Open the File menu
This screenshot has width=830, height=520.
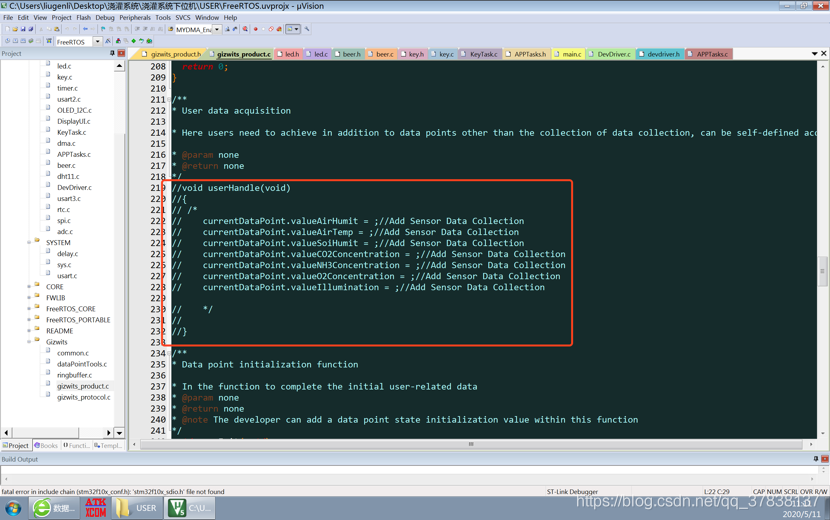point(8,17)
